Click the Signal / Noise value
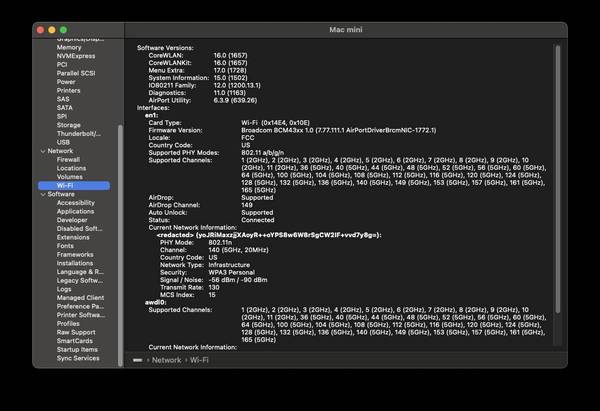The height and width of the screenshot is (411, 600). [238, 280]
